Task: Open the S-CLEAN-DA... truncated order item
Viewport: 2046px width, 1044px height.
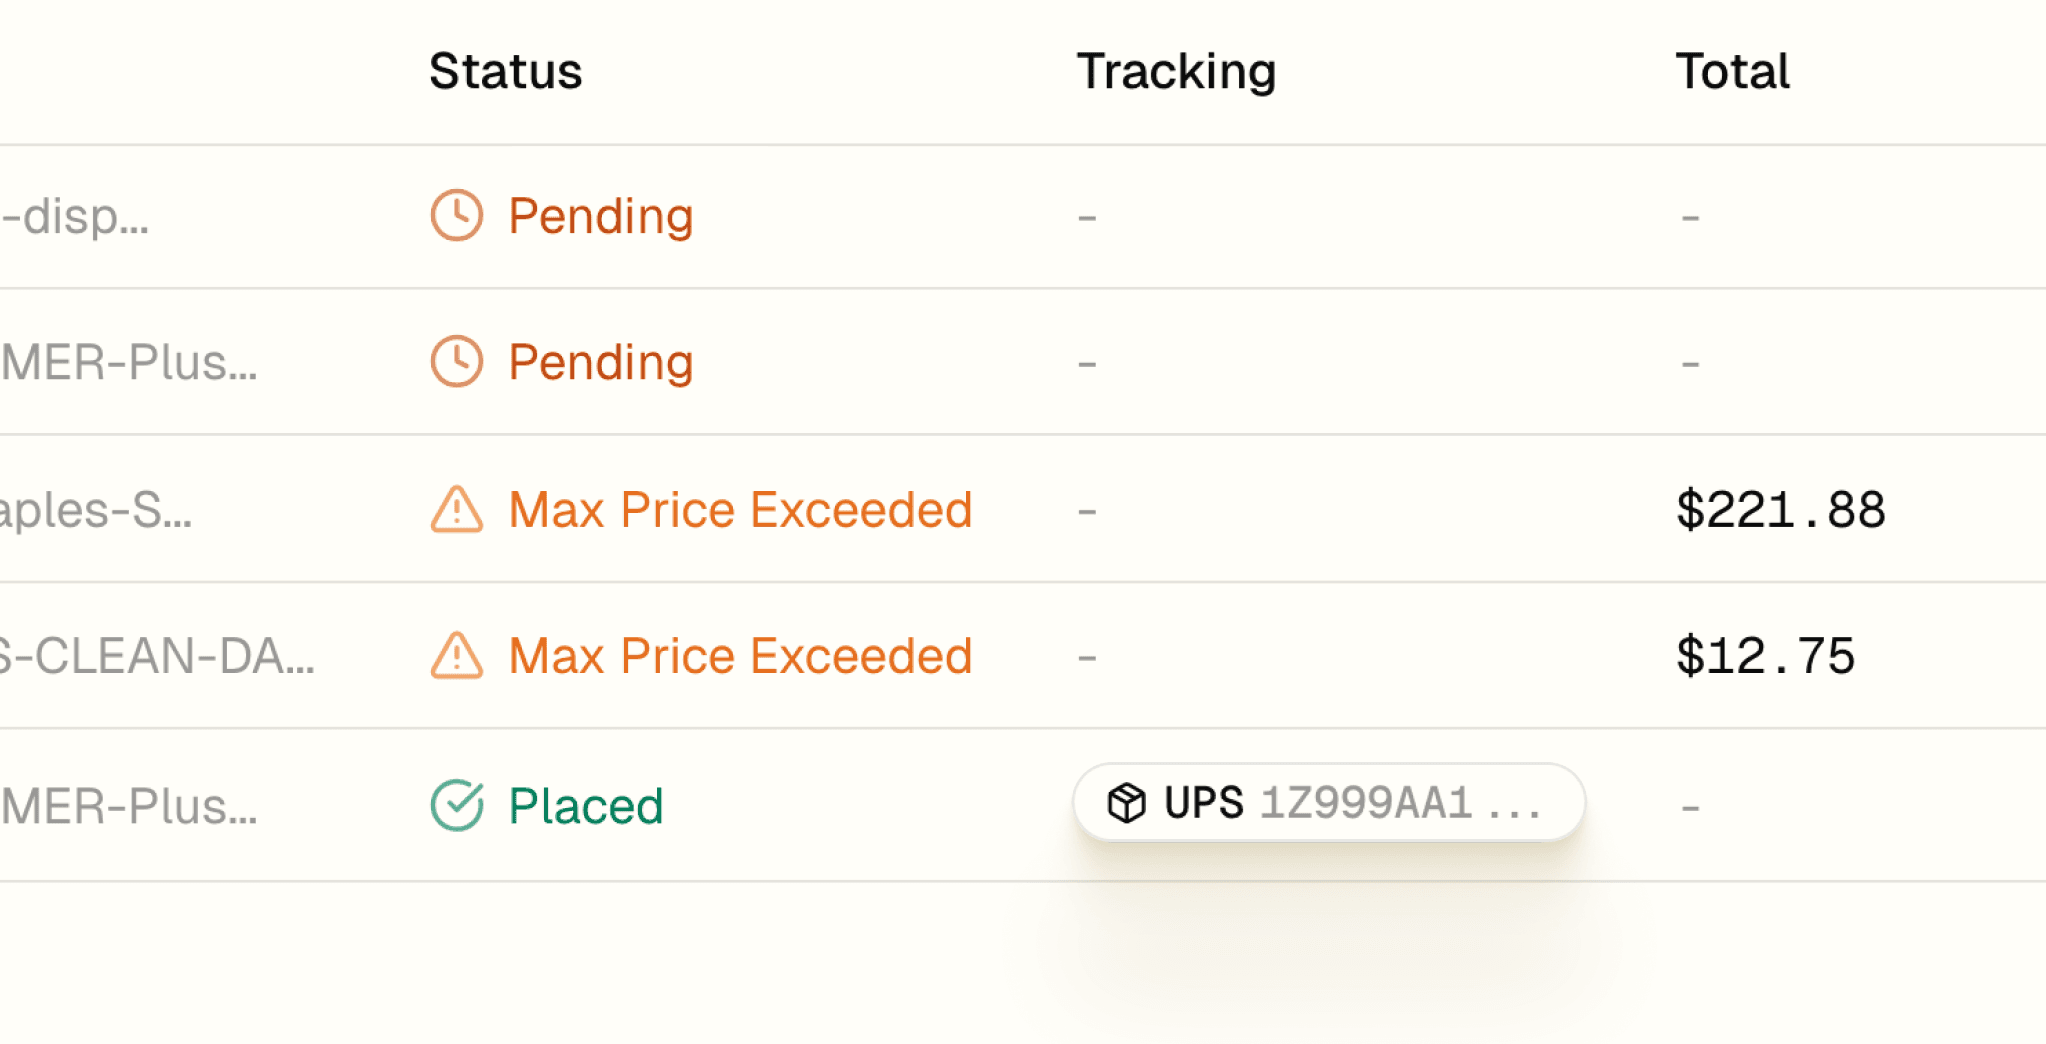Action: (157, 657)
